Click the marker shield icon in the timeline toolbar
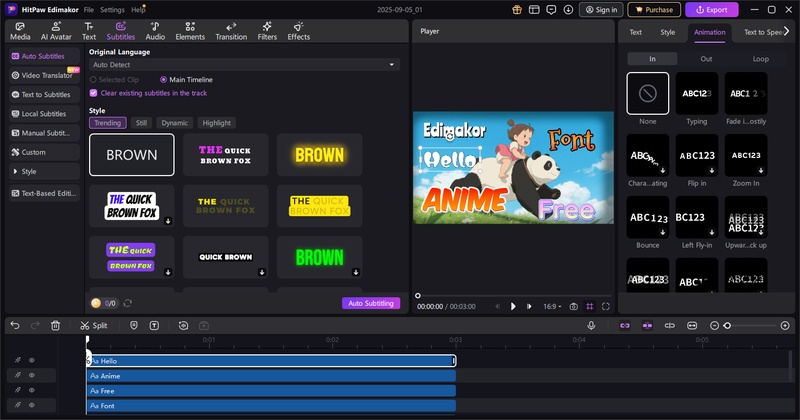Screen dimensions: 800x420 click(134, 326)
